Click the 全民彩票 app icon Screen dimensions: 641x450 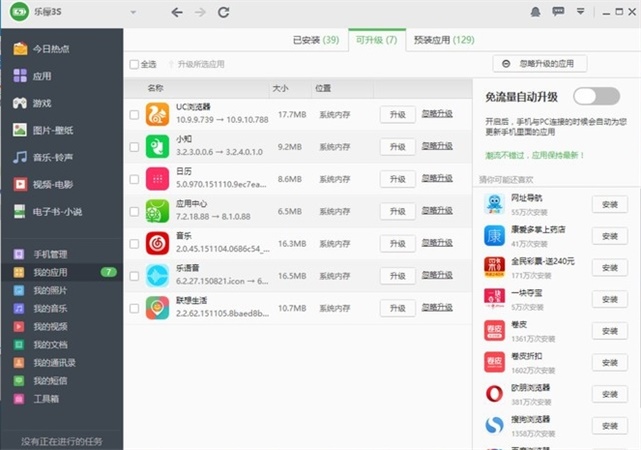494,267
